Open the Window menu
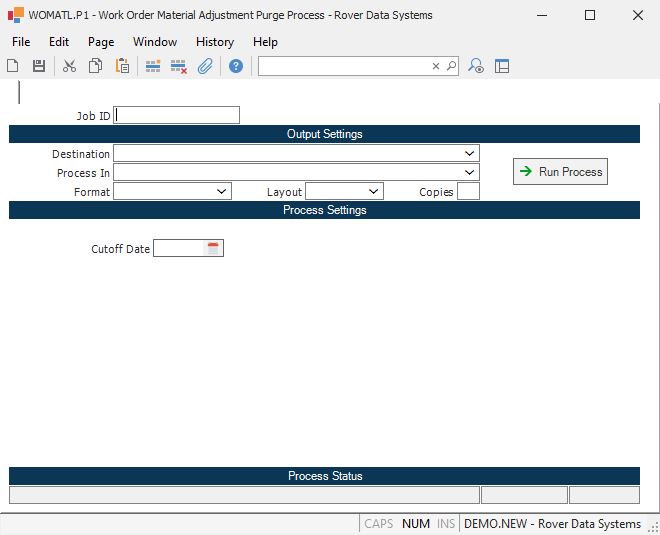Screen dimensions: 660x535 click(154, 42)
